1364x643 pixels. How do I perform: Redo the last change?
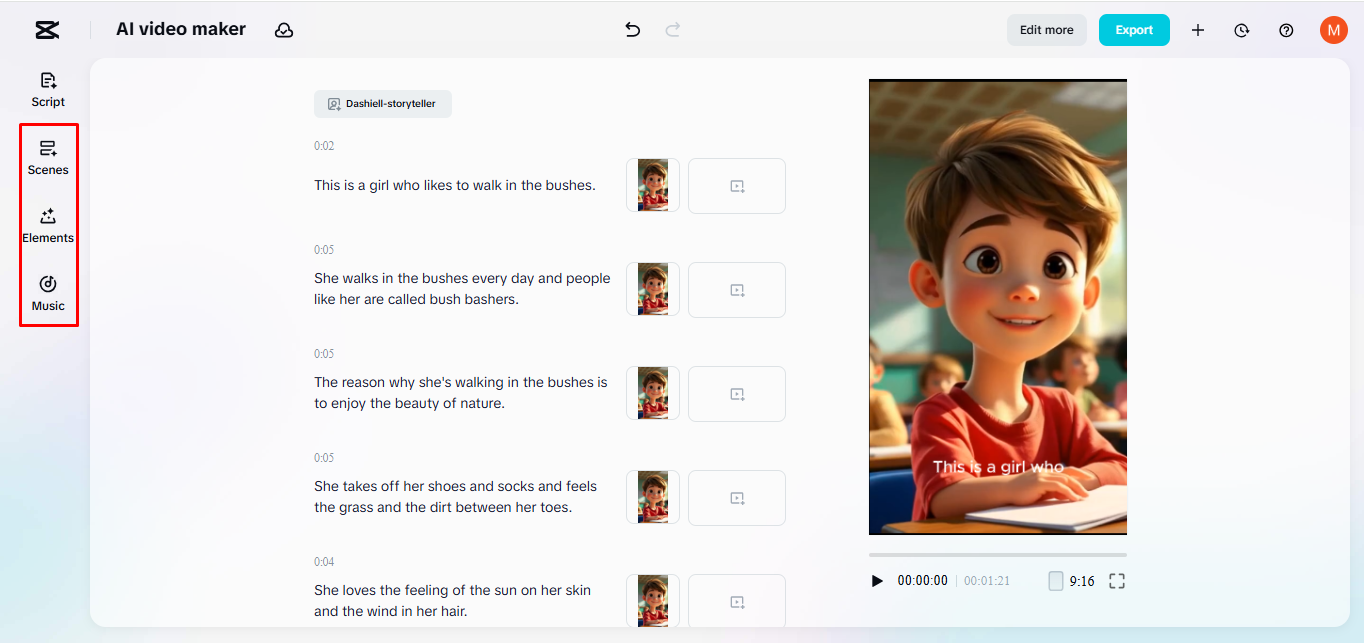673,30
